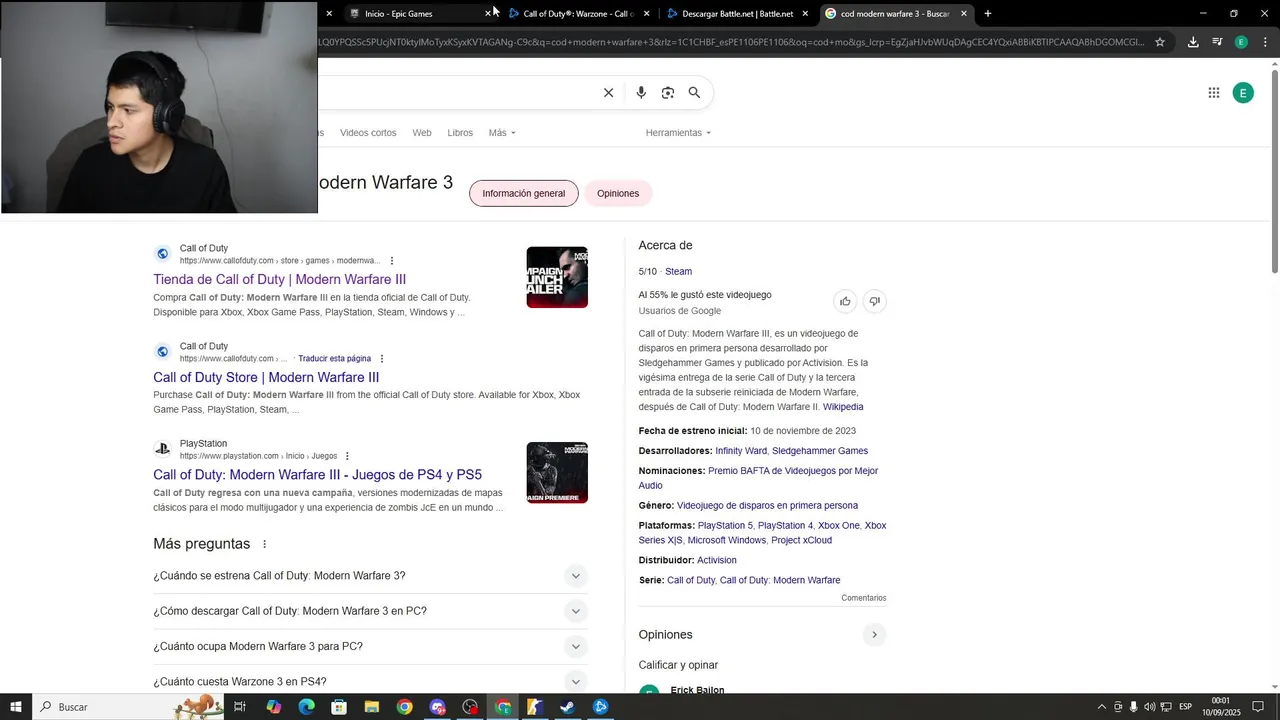1280x720 pixels.
Task: Open the Herramientas dropdown
Action: click(678, 133)
